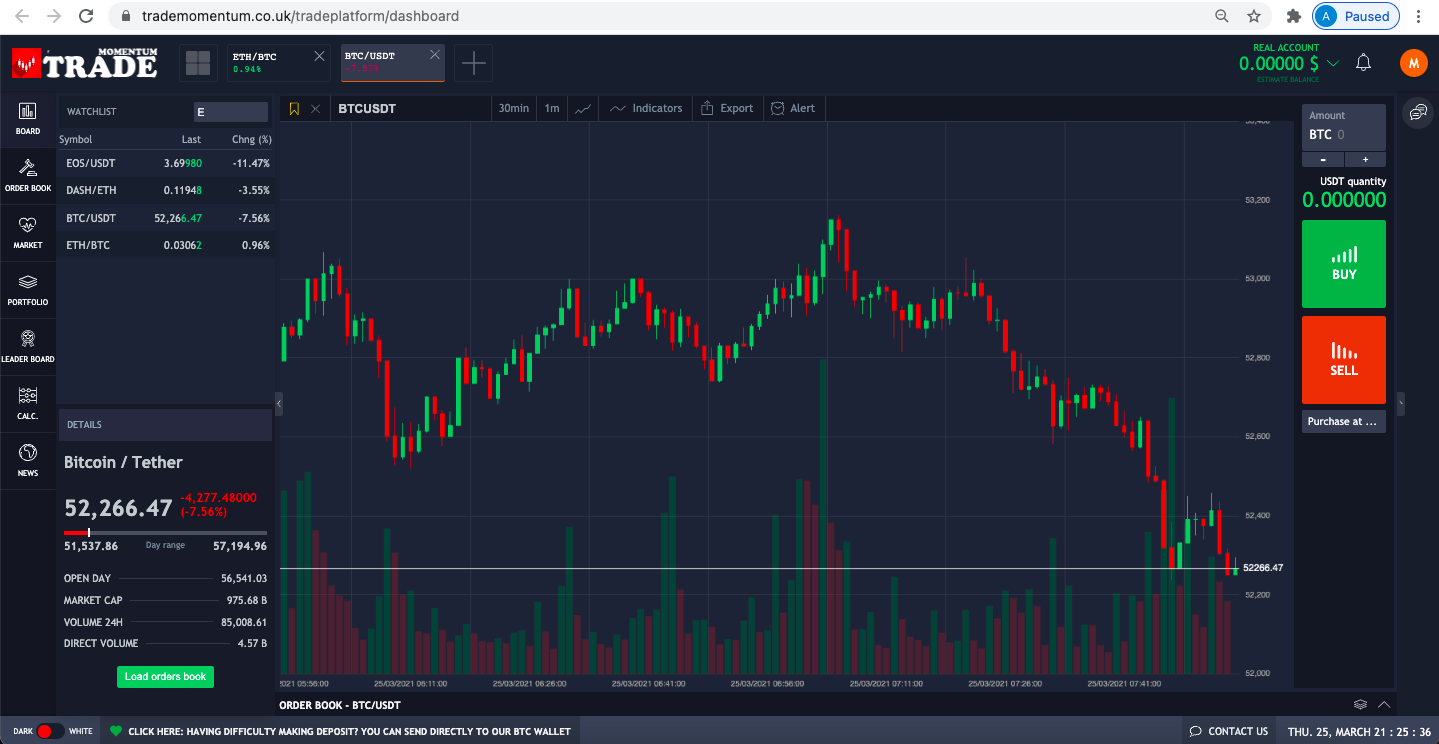Bookmark page with browser star
The image size is (1439, 744).
point(1253,16)
